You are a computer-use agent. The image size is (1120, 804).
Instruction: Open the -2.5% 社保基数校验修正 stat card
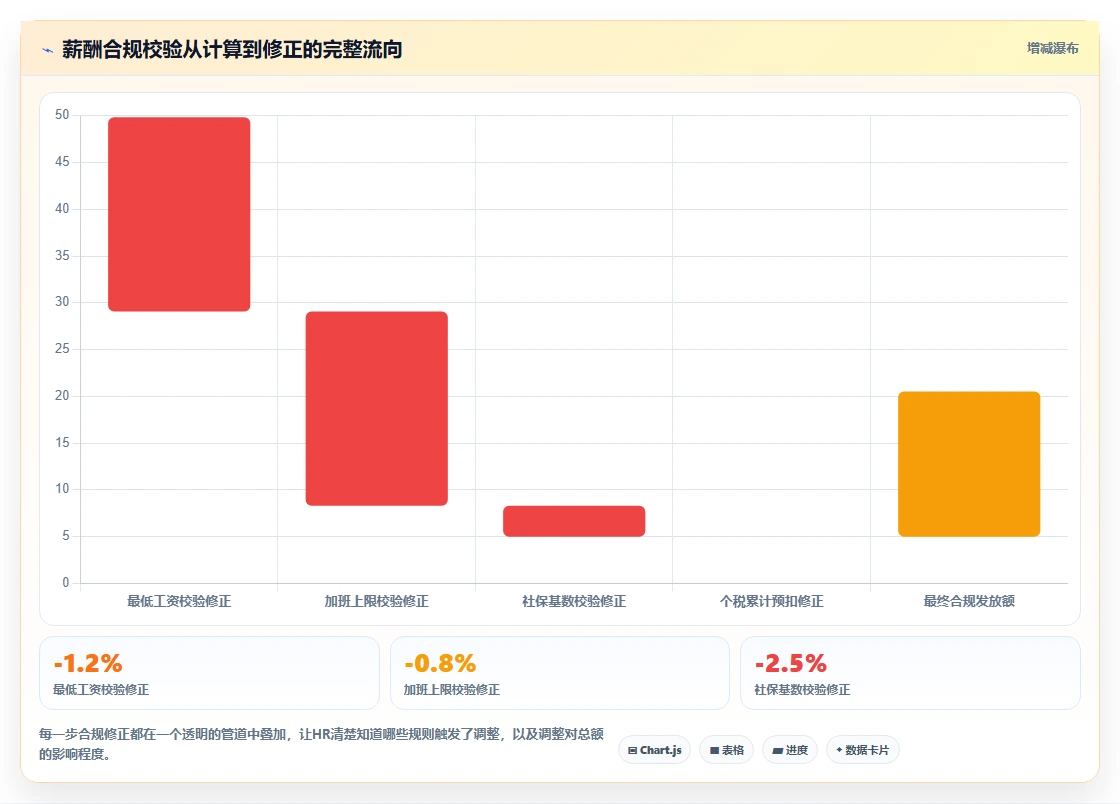910,673
